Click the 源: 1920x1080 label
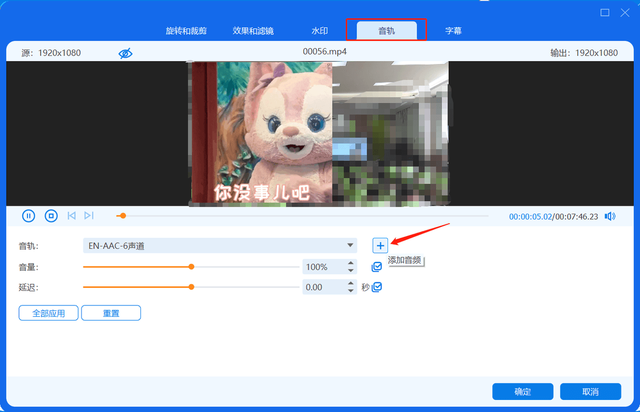 pos(51,53)
